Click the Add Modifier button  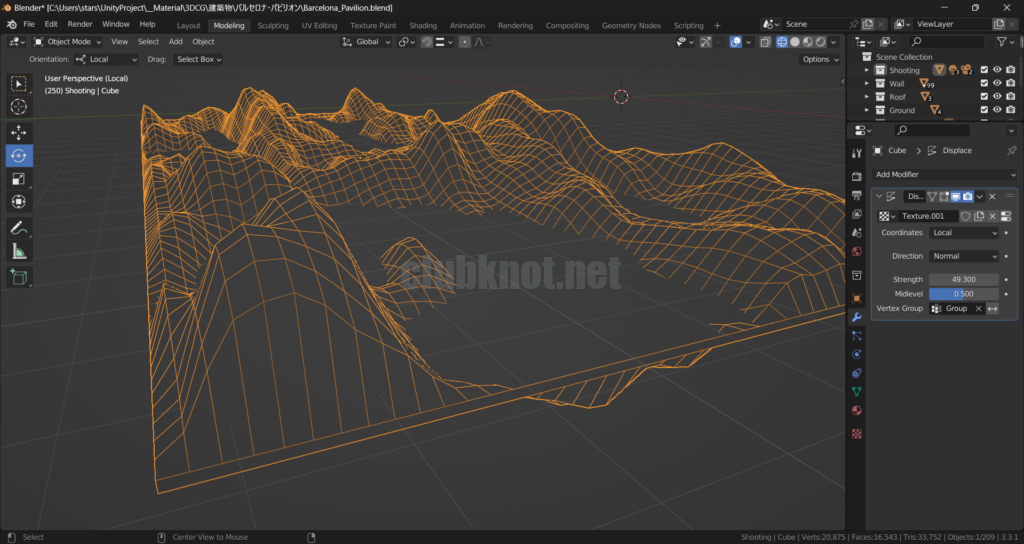point(944,174)
